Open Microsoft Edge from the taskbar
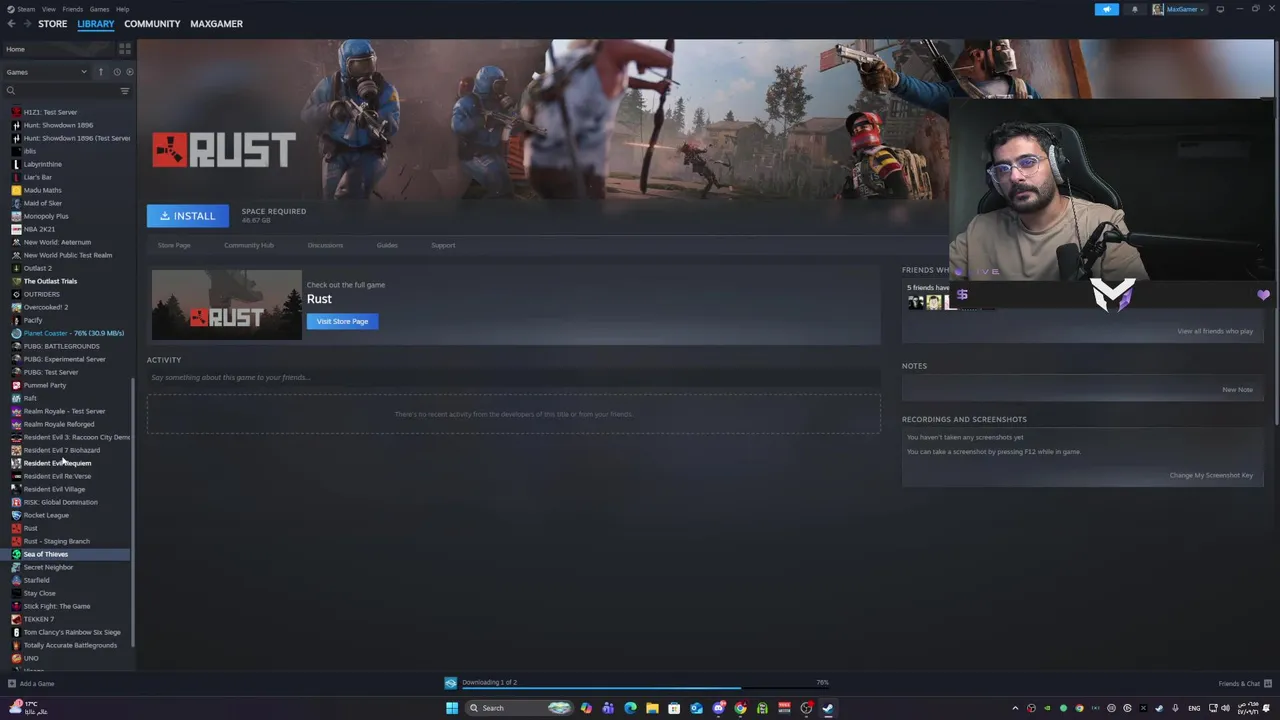This screenshot has height=720, width=1280. click(630, 708)
